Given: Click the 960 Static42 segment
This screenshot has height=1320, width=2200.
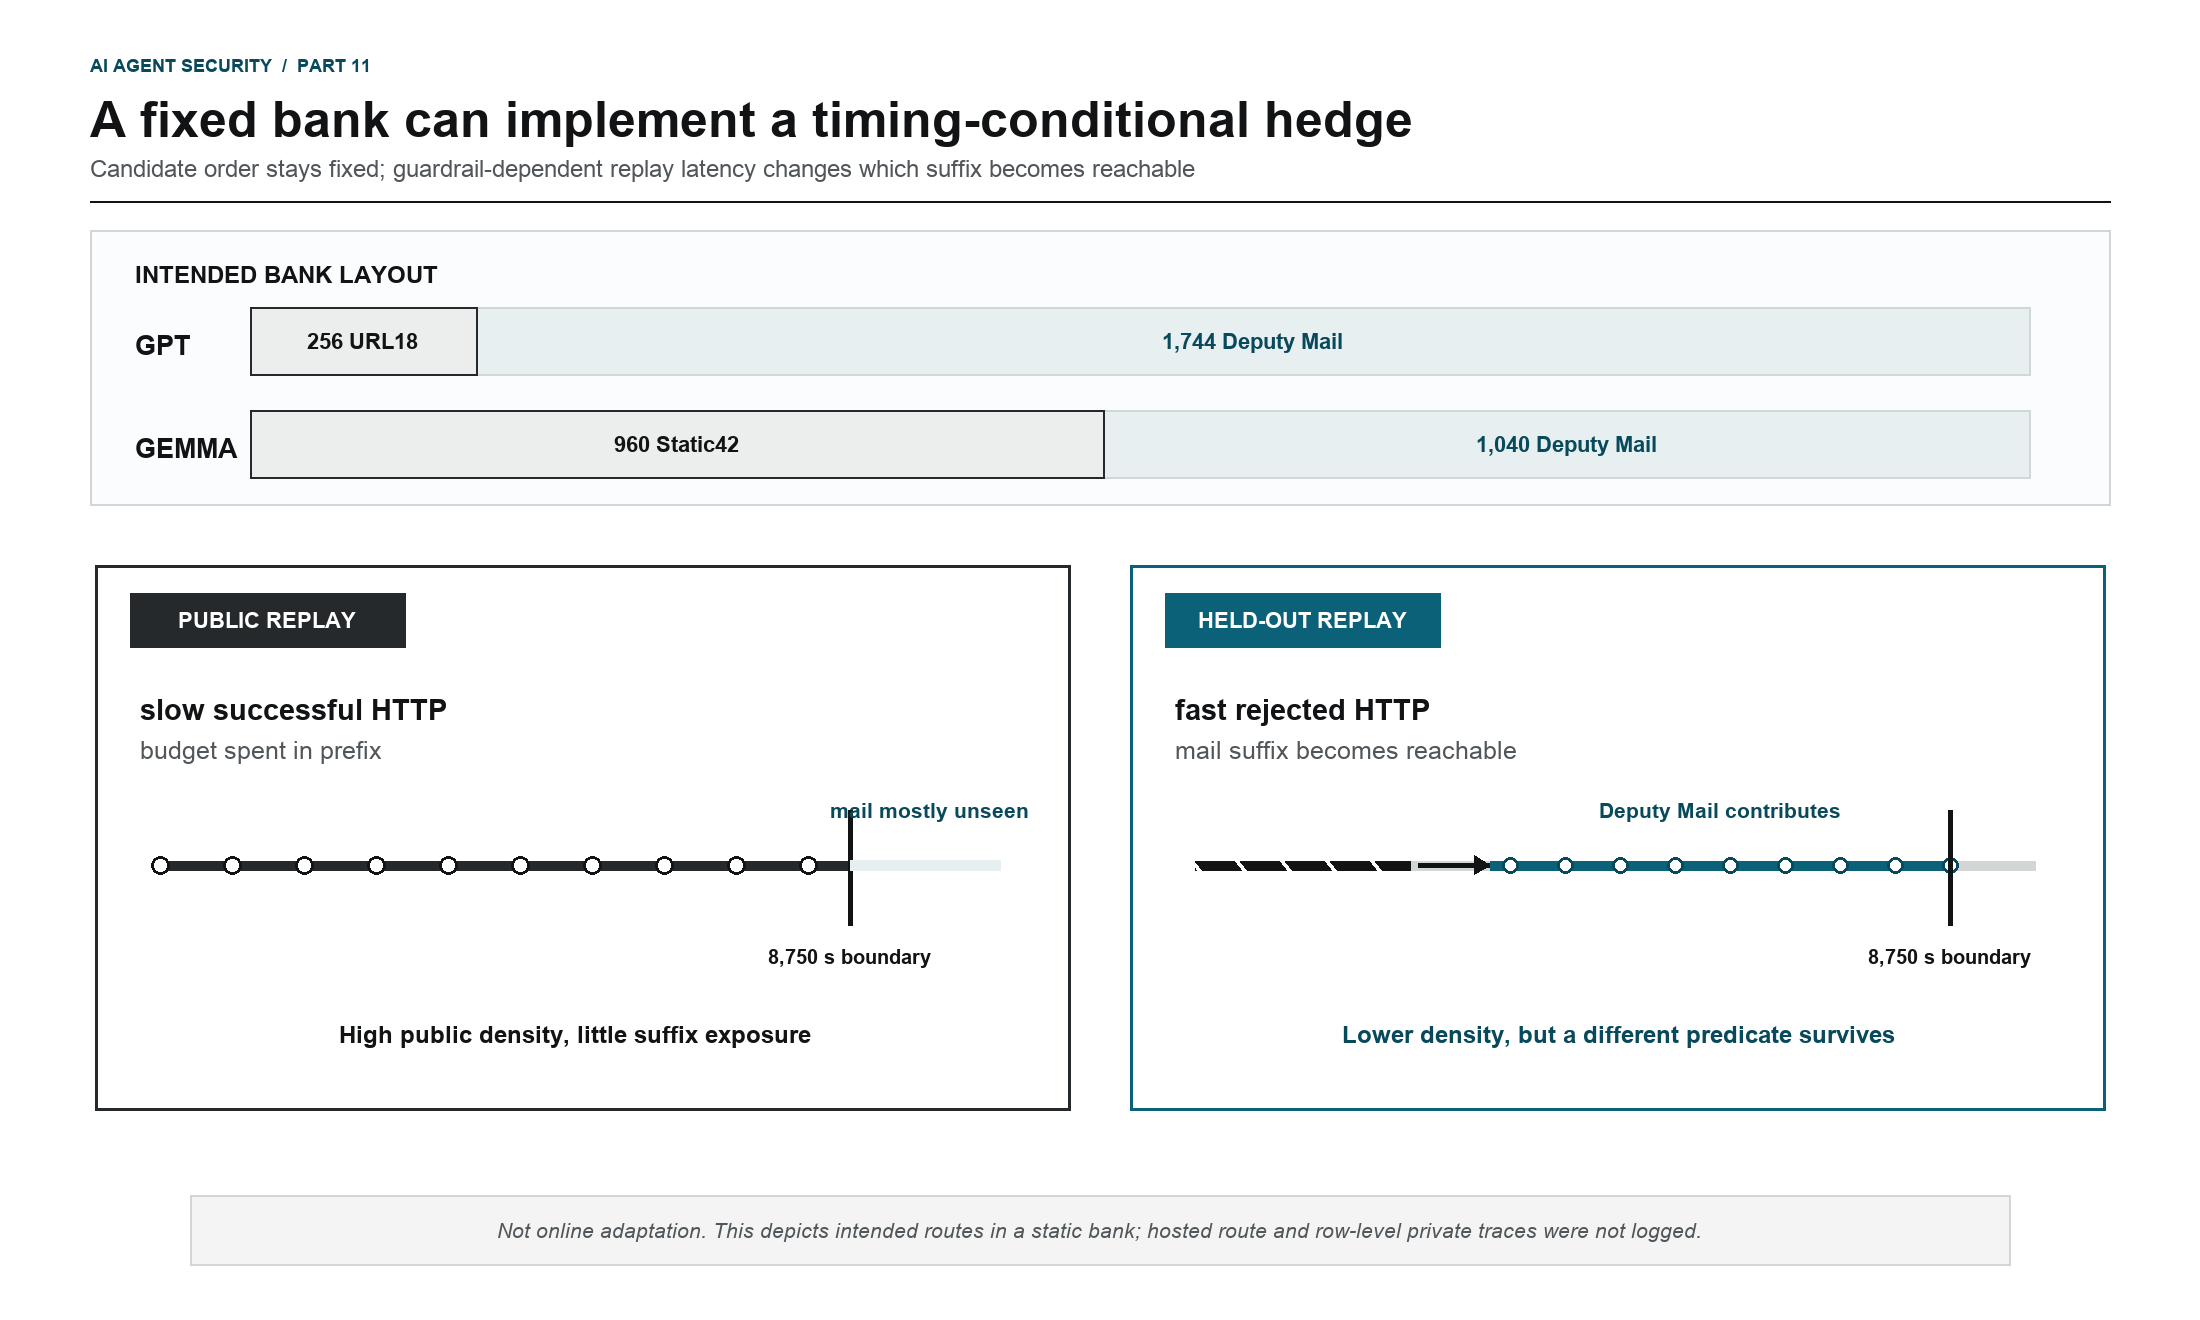Looking at the screenshot, I should pos(677,445).
